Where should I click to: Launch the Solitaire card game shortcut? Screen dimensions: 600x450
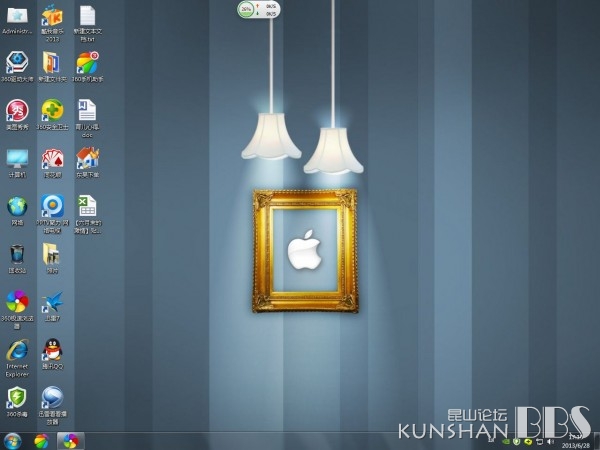coord(52,158)
